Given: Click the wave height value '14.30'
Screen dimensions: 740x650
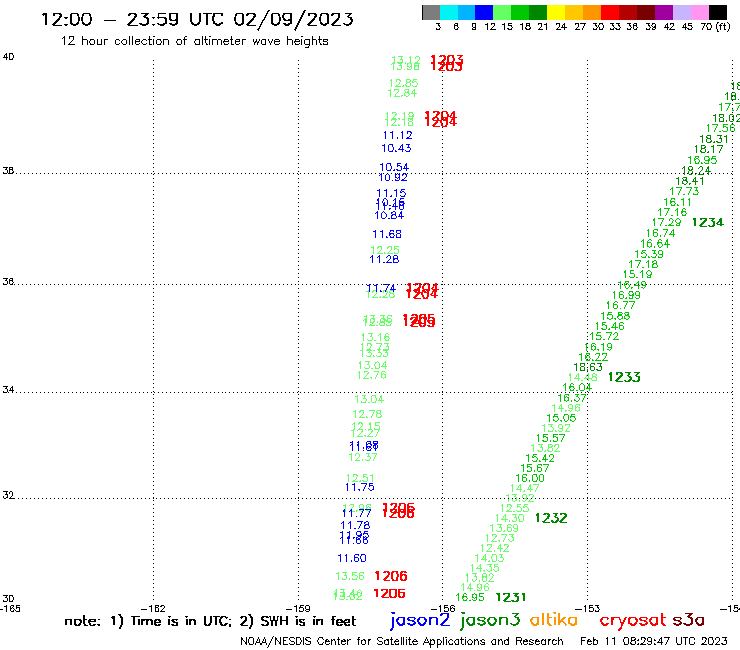Looking at the screenshot, I should tap(510, 518).
